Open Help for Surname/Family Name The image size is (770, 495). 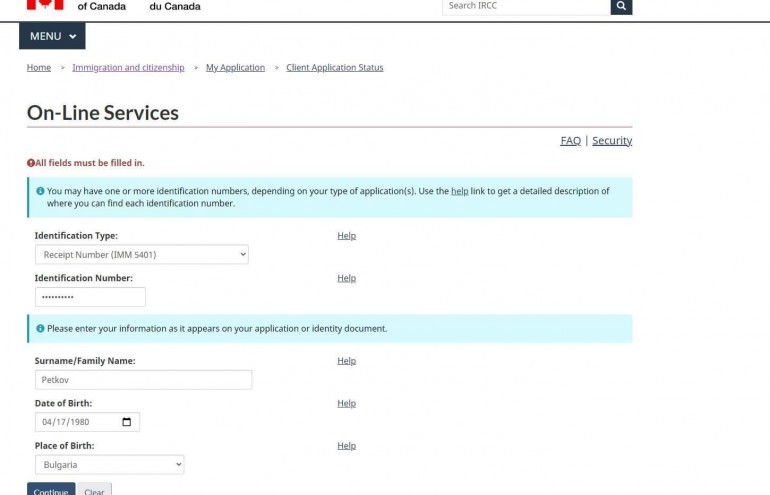pyautogui.click(x=346, y=361)
